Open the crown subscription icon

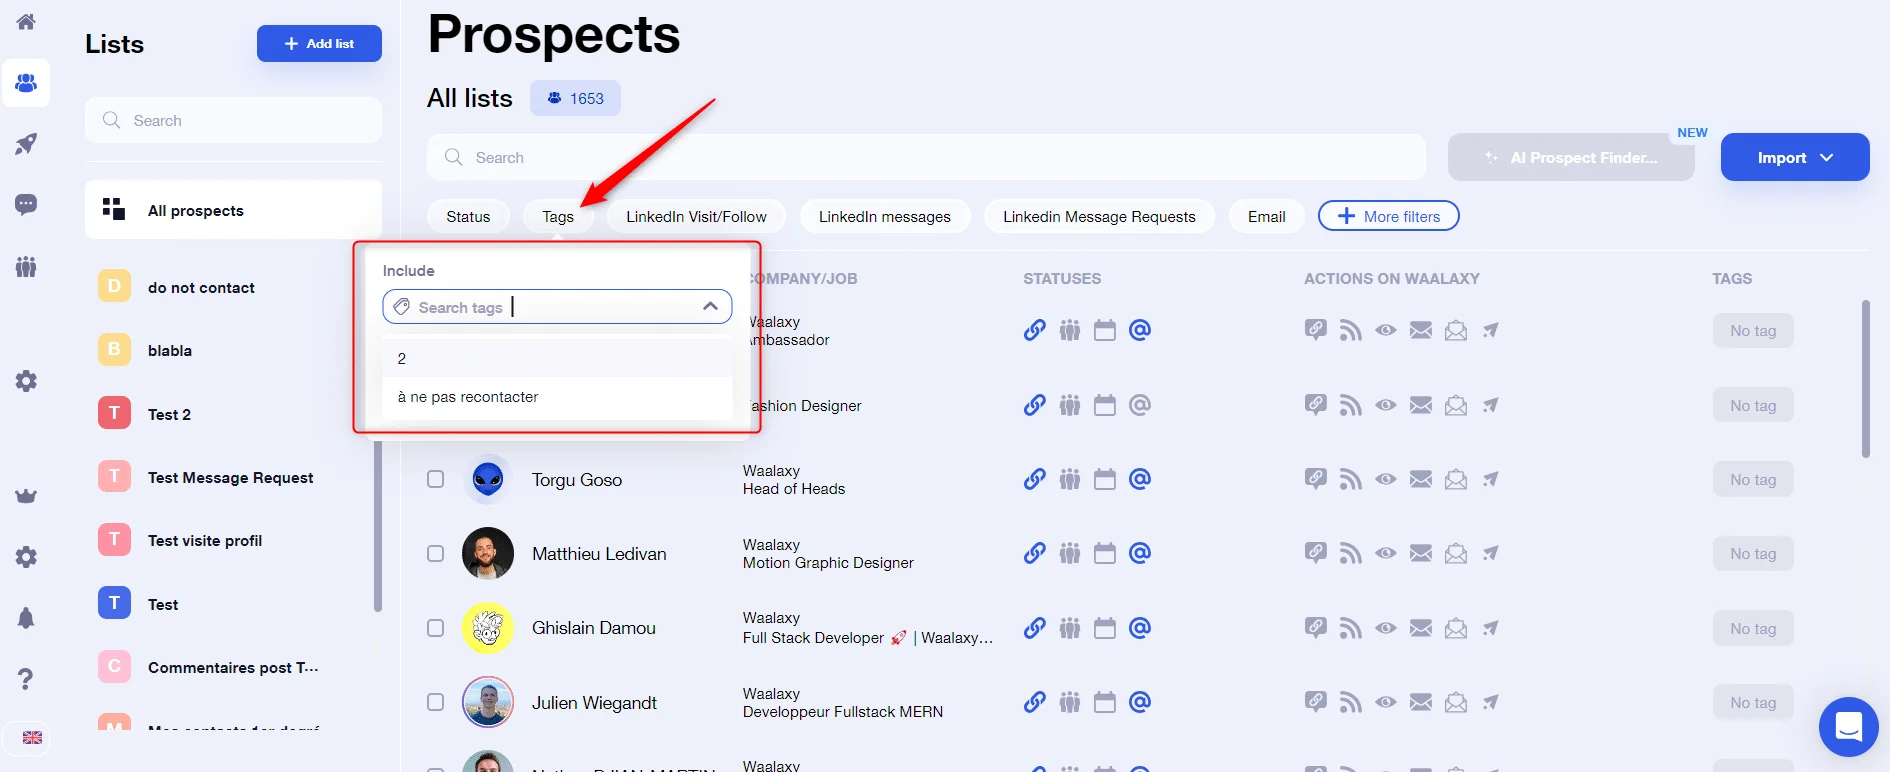26,496
